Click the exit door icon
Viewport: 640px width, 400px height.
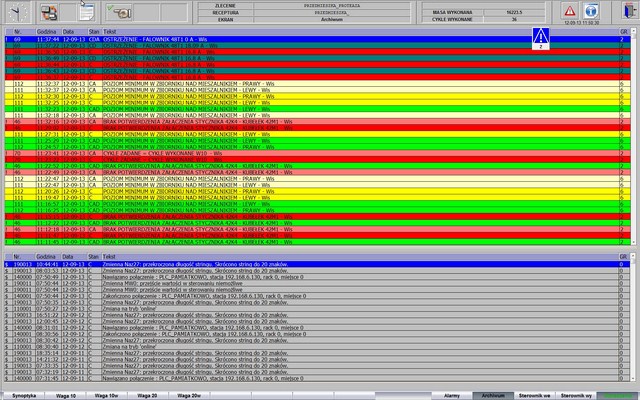pyautogui.click(x=628, y=11)
